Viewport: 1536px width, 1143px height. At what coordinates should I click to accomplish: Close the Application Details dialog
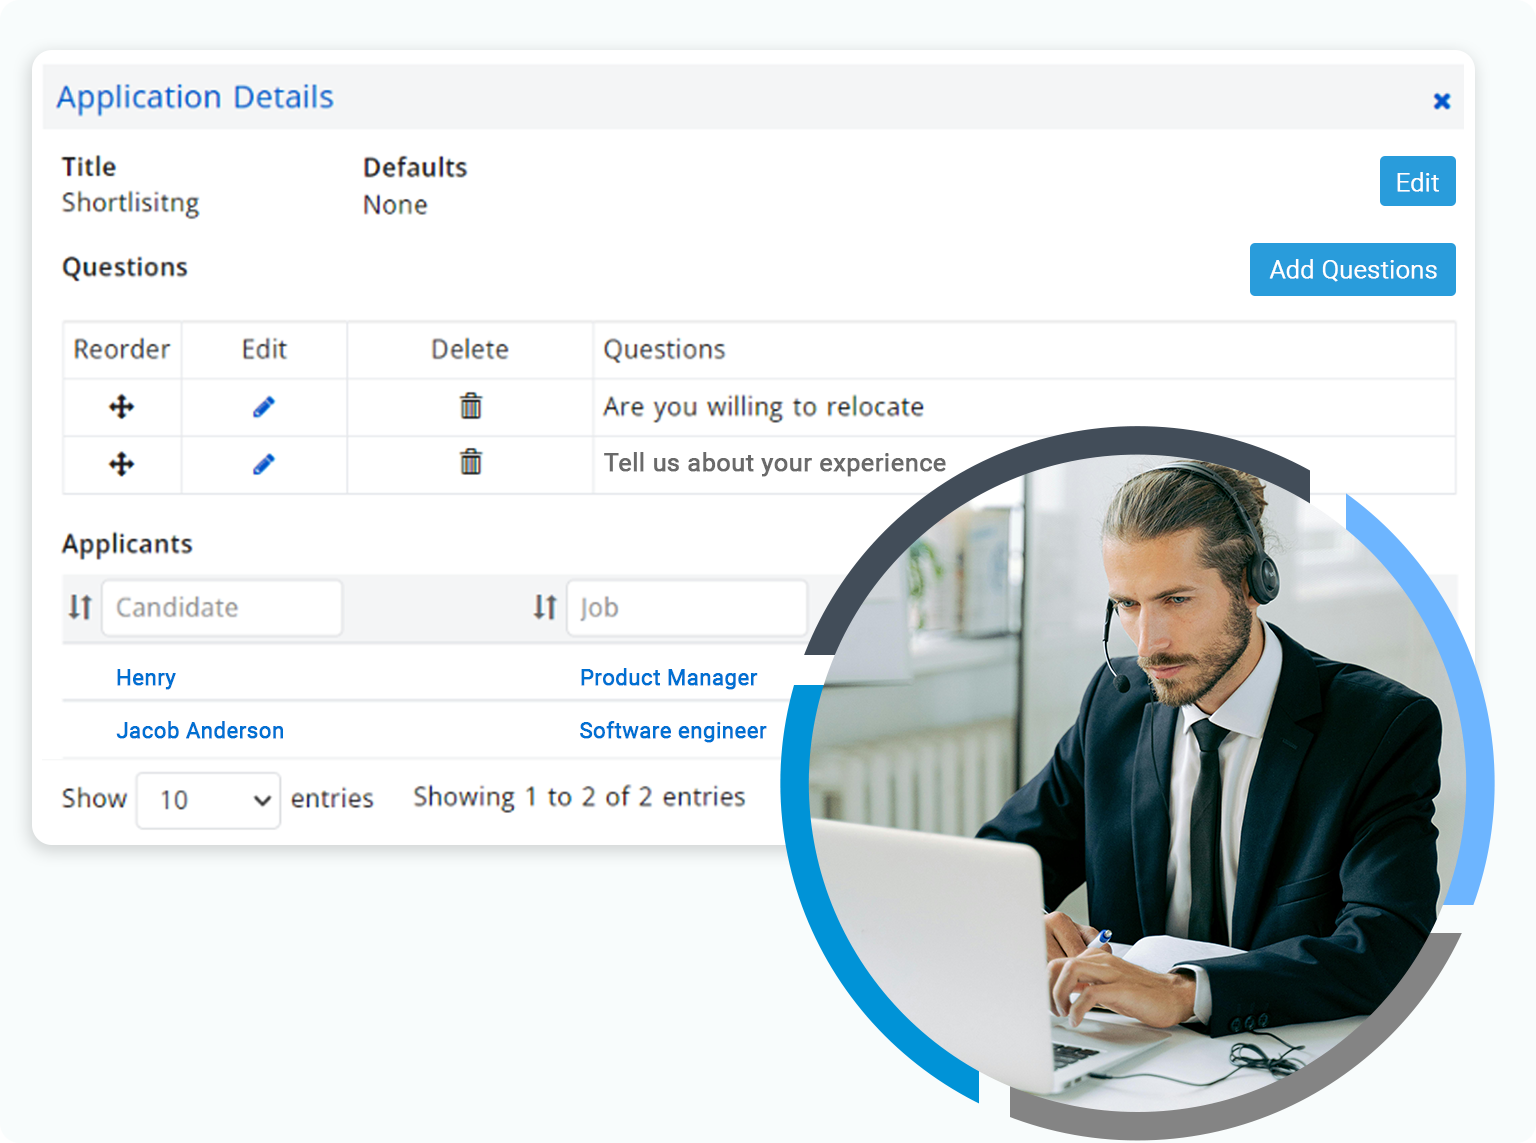tap(1441, 101)
